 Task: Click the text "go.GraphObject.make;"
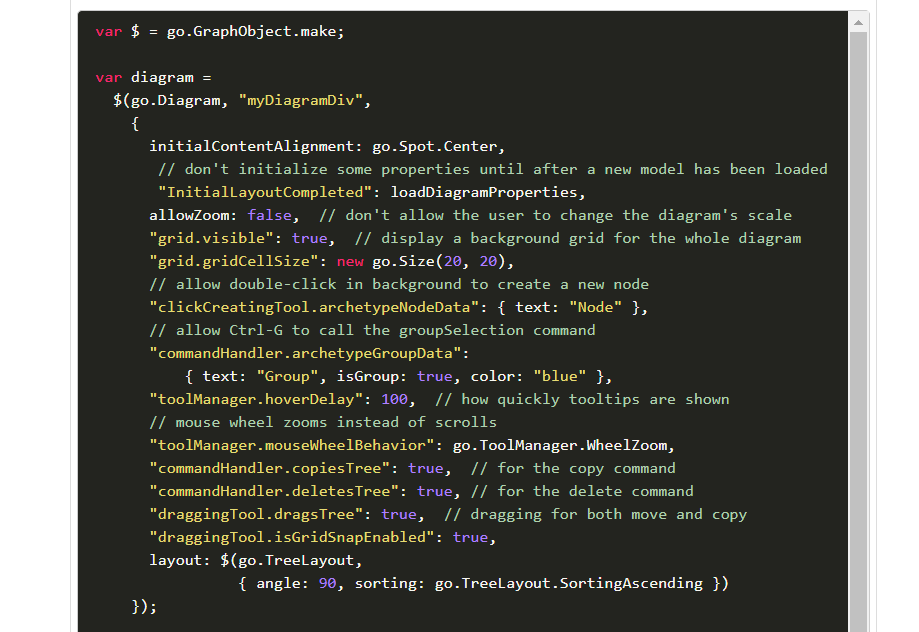coord(256,32)
